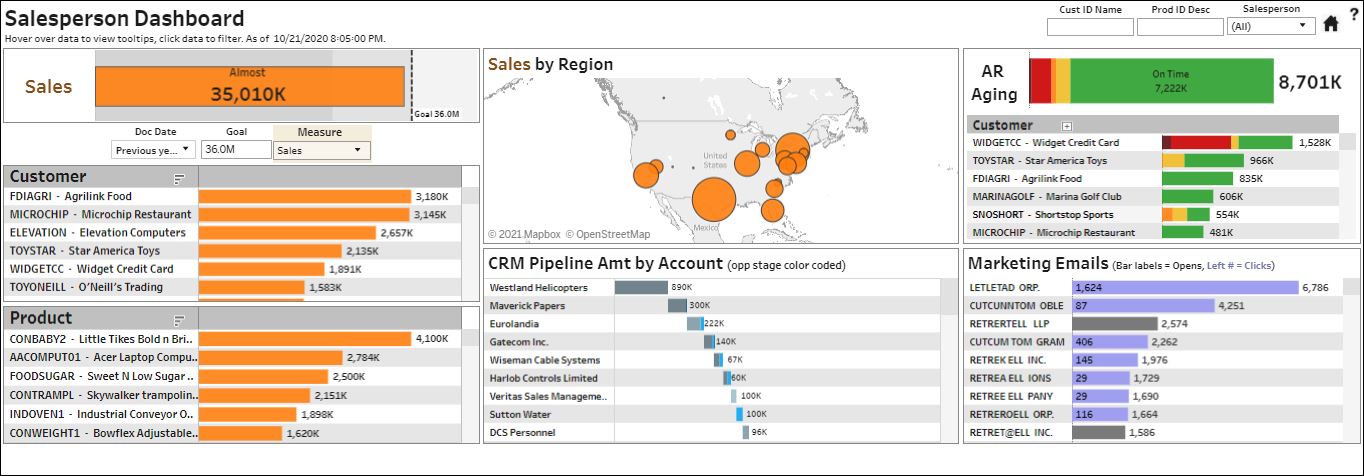Select DCS Personnel pipeline row
Image resolution: width=1364 pixels, height=476 pixels.
click(x=714, y=431)
